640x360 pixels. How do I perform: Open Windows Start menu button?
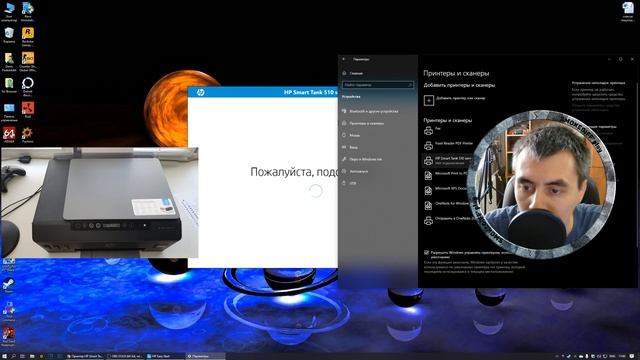(x=4, y=356)
